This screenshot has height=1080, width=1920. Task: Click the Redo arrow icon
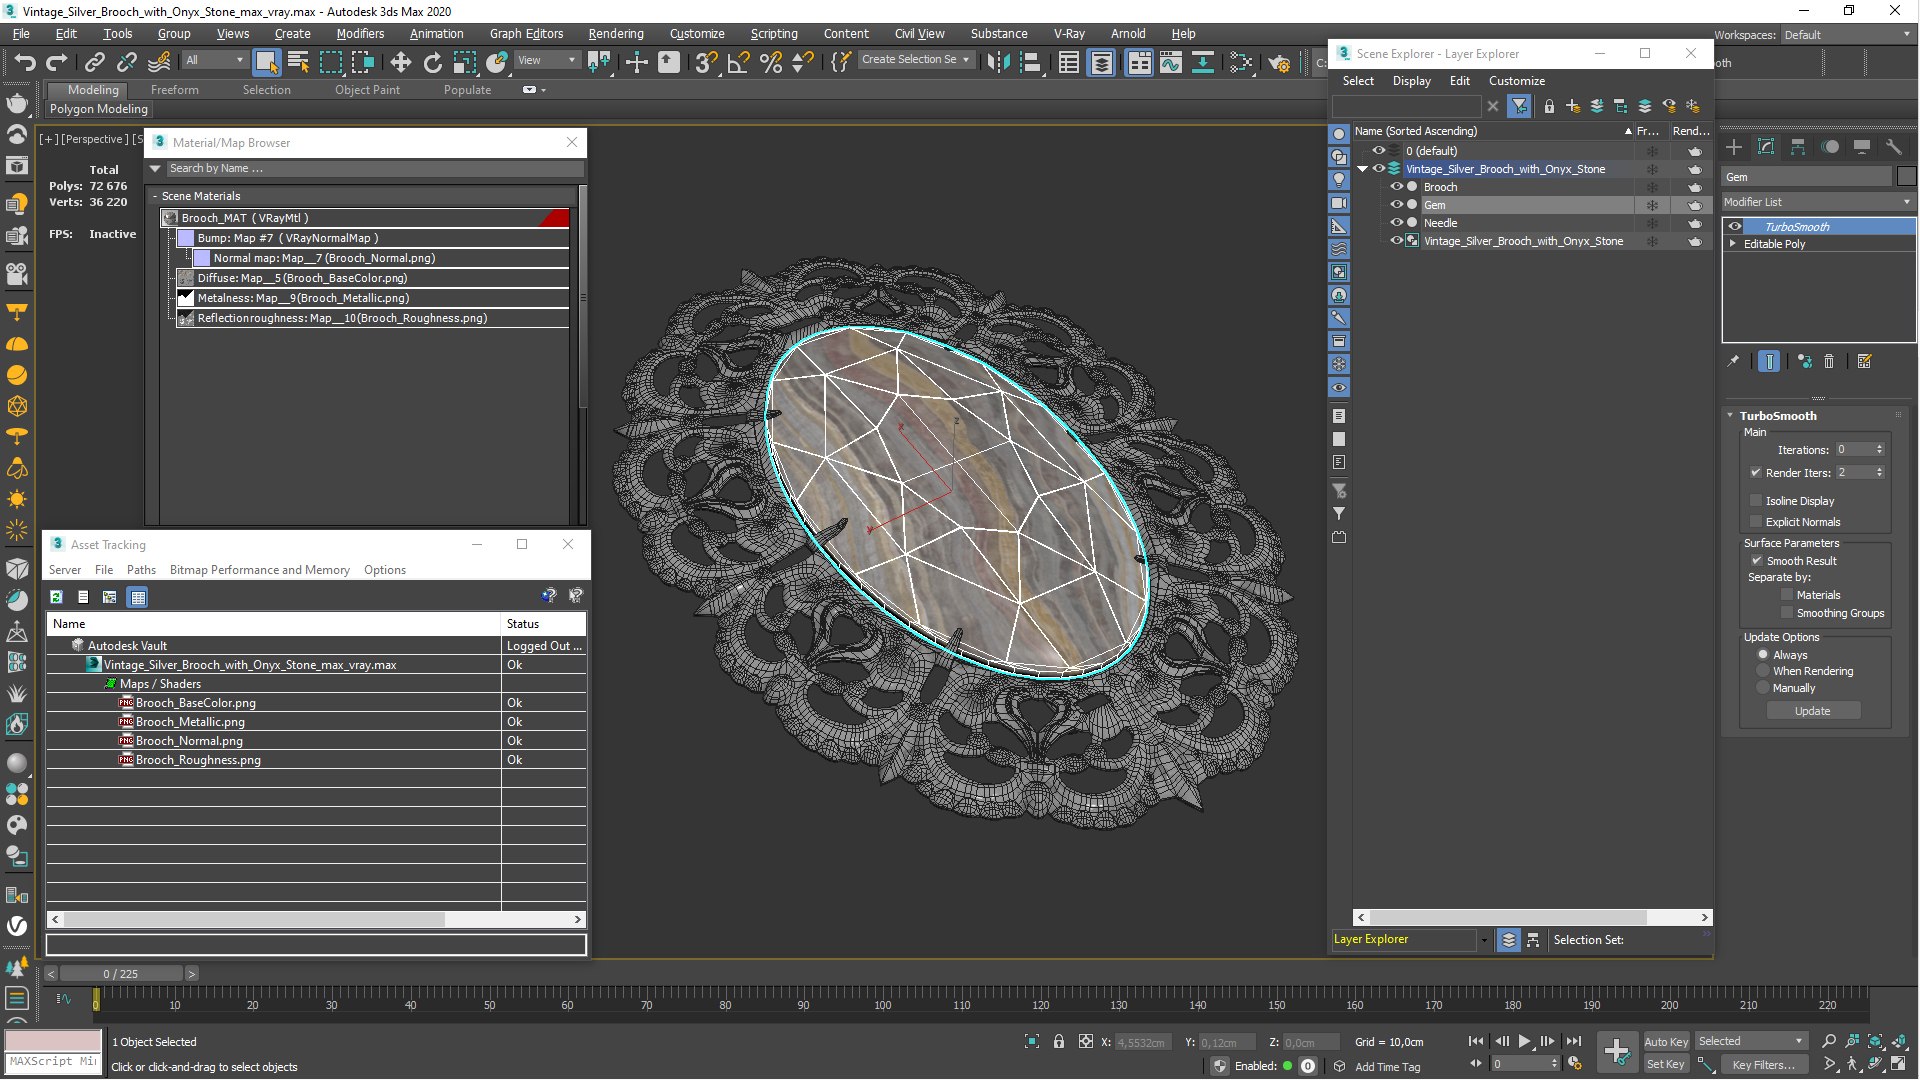[57, 62]
